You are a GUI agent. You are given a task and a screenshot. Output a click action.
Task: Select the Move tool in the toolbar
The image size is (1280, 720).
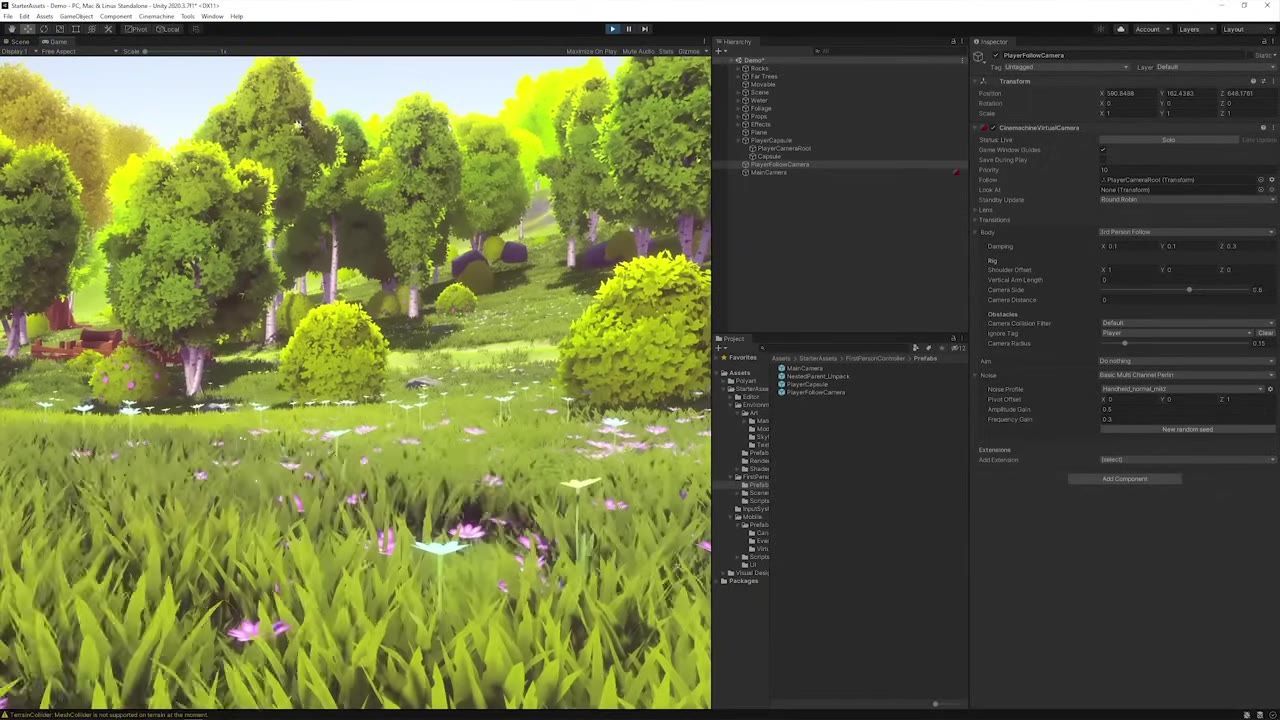(28, 29)
